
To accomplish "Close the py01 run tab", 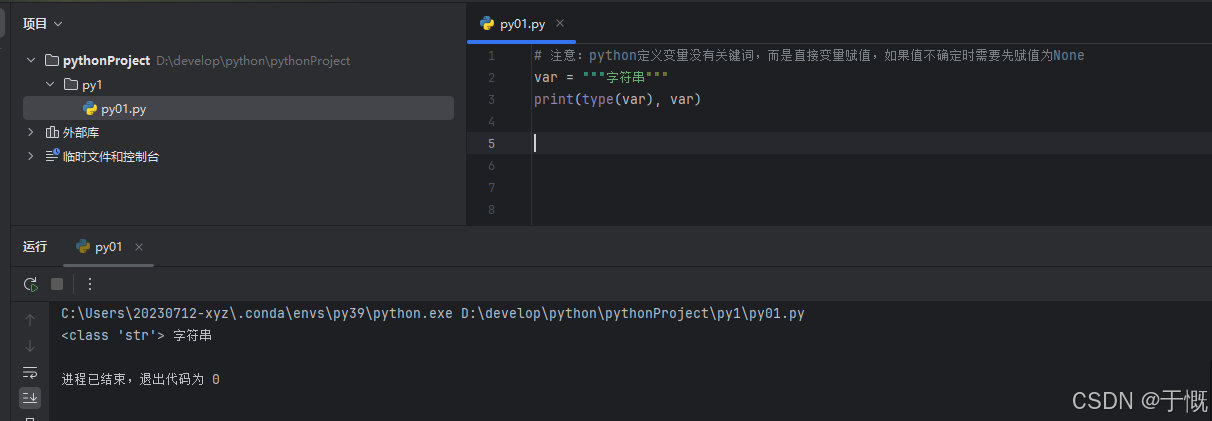I will point(139,247).
